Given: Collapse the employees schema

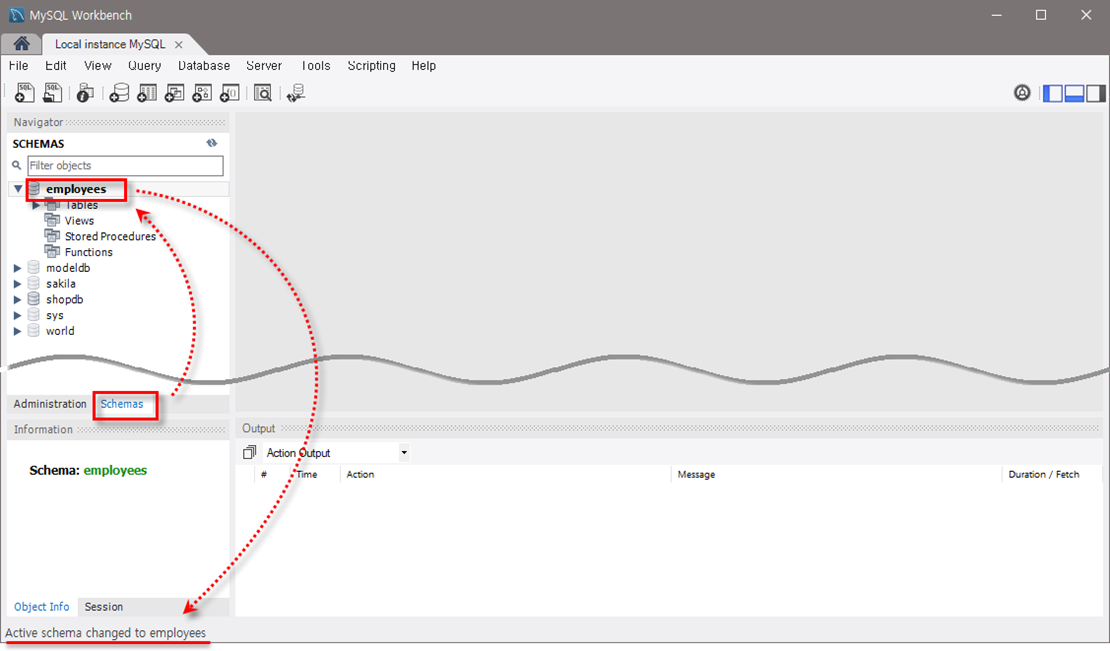Looking at the screenshot, I should point(18,189).
